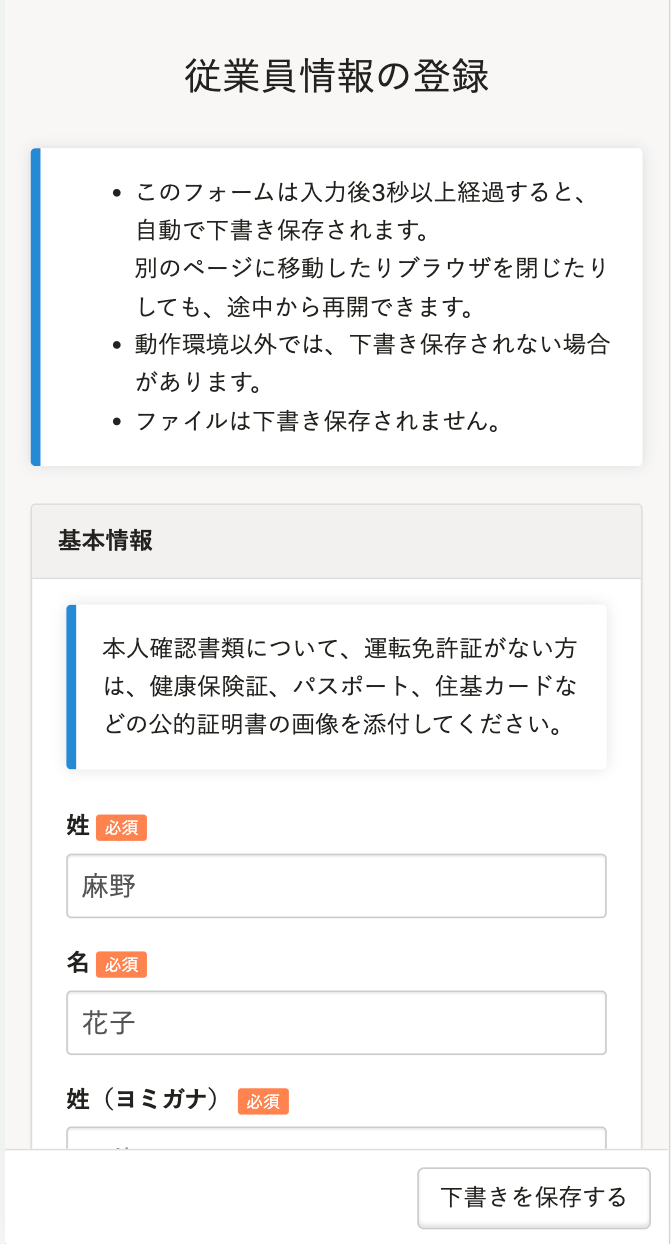Focus the 名 field containing 花子
This screenshot has height=1244, width=671.
pyautogui.click(x=336, y=1023)
